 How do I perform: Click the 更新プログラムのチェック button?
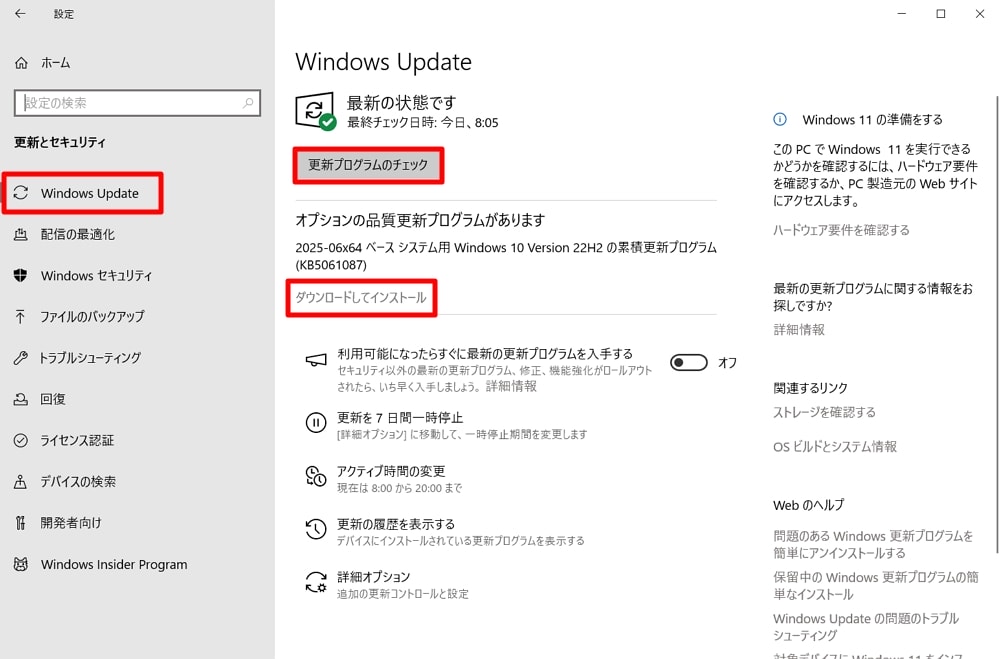(368, 165)
